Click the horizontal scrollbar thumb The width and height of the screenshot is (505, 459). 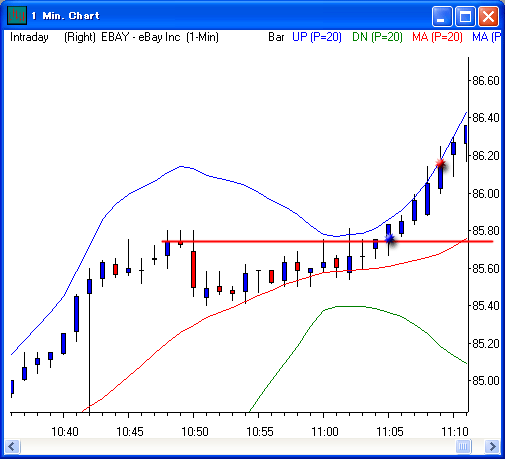463,446
